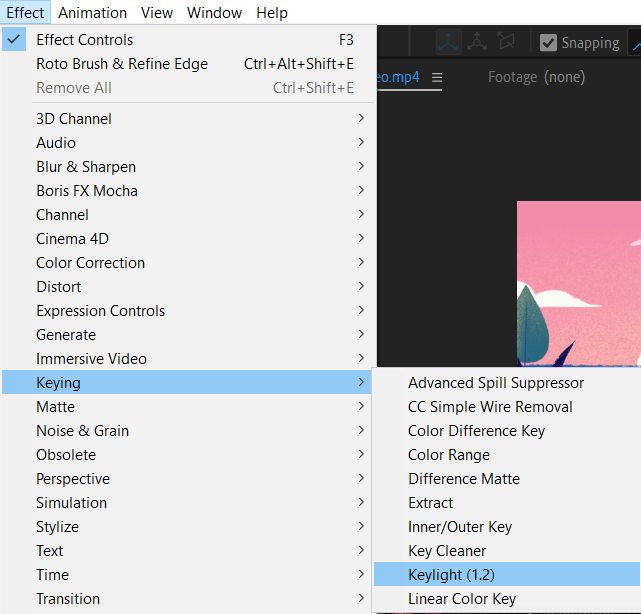This screenshot has height=614, width=641.
Task: Apply the Keylight (1.2) effect
Action: pyautogui.click(x=451, y=575)
